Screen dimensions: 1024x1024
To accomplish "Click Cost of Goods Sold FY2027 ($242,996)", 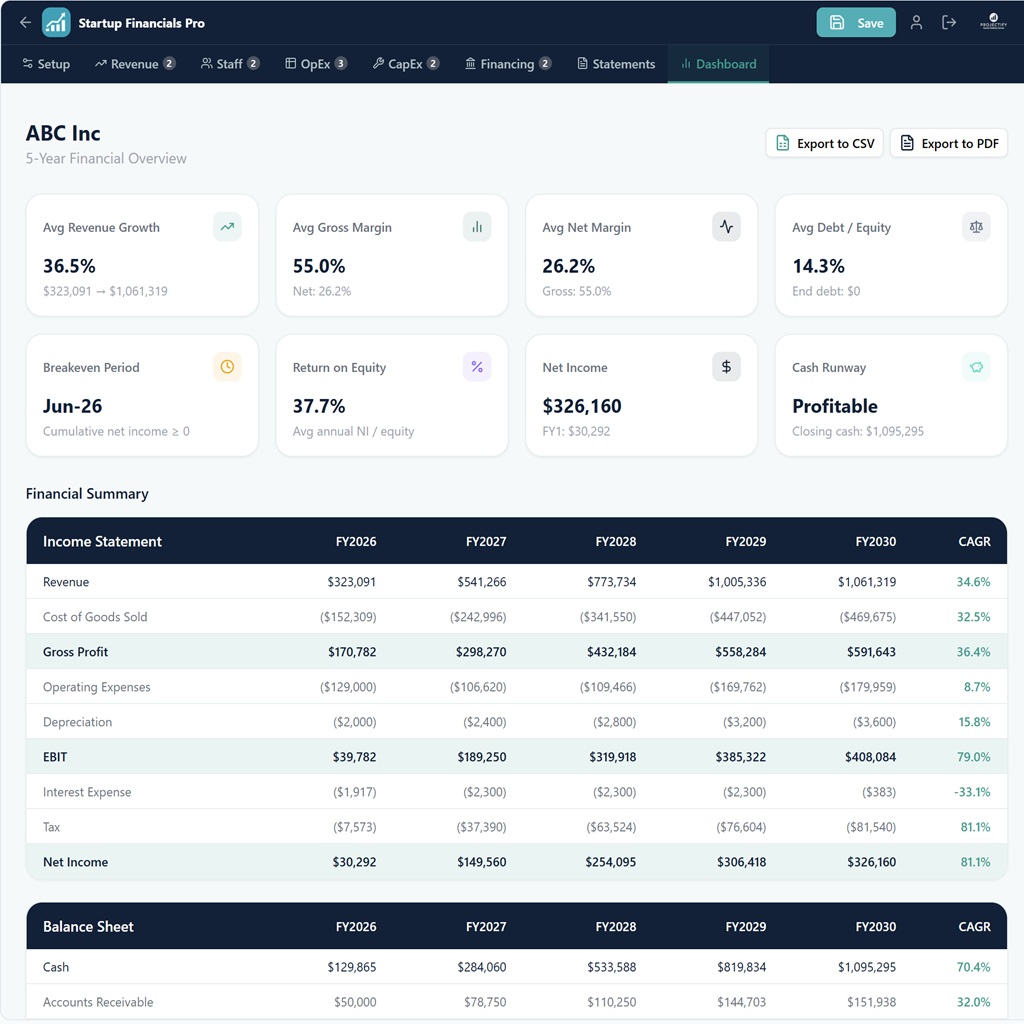I will click(478, 617).
